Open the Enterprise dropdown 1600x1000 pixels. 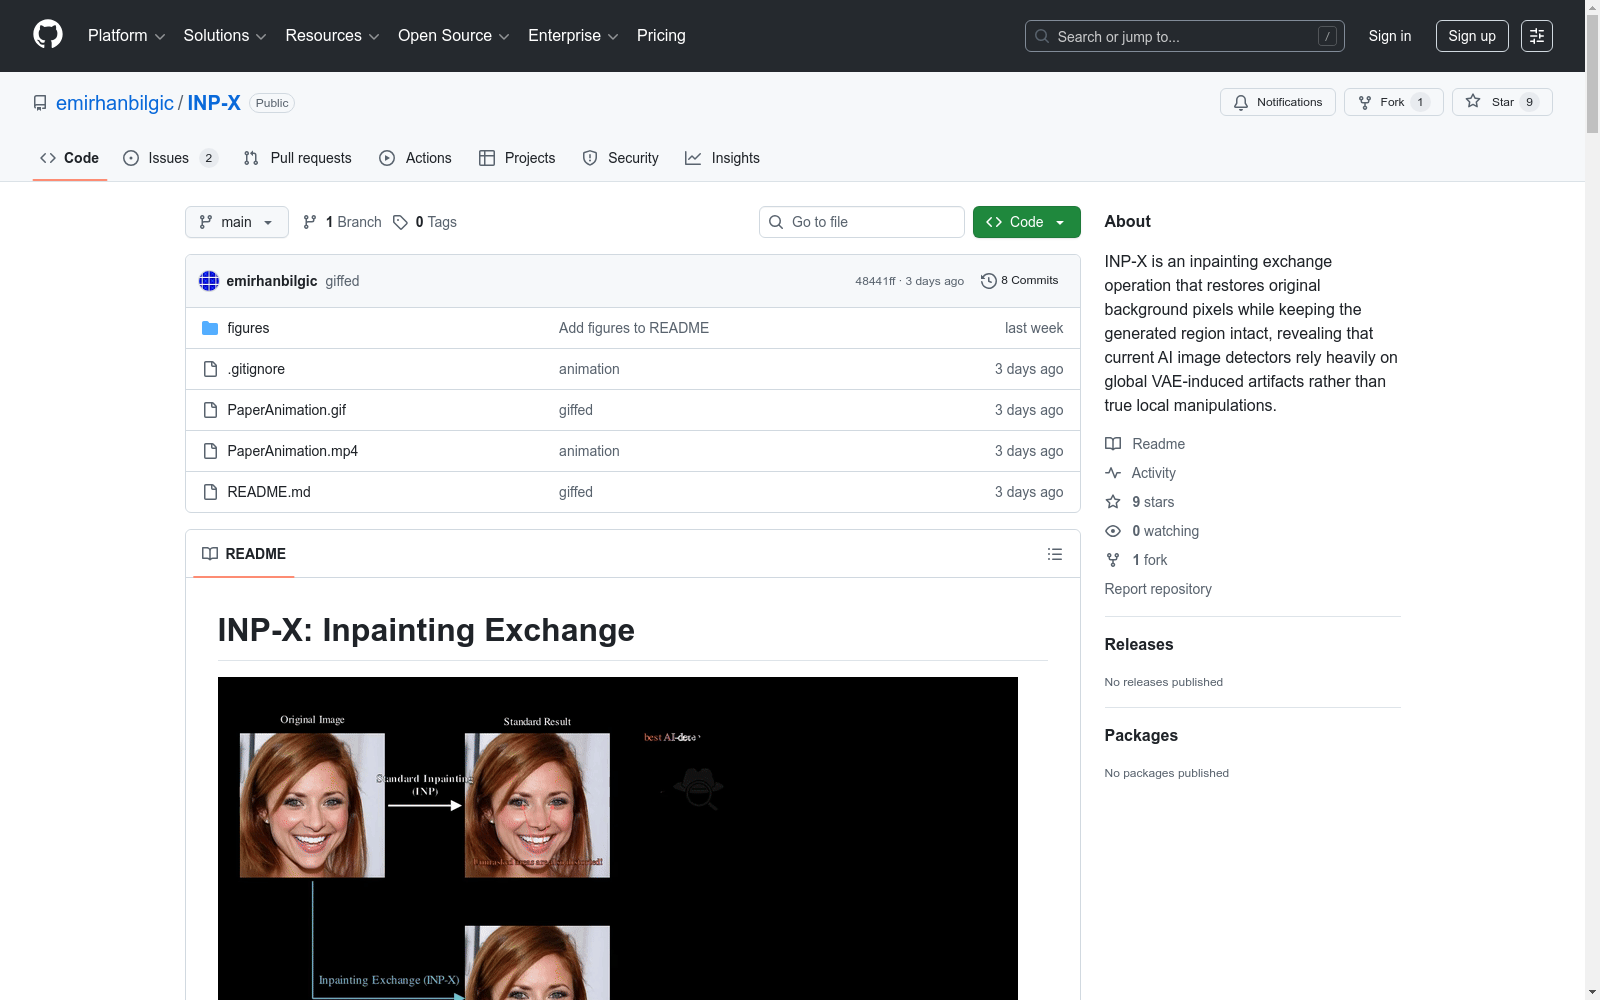click(x=573, y=36)
